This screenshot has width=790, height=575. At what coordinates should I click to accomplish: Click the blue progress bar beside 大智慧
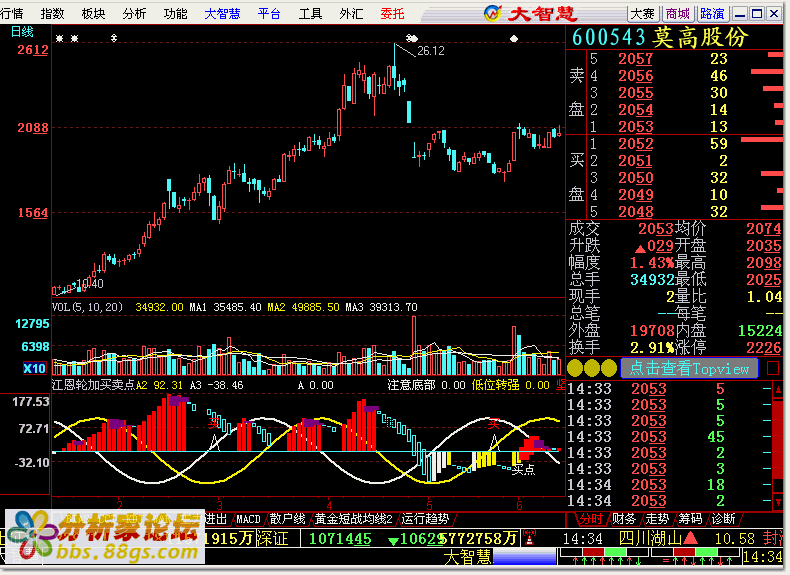[x=524, y=557]
